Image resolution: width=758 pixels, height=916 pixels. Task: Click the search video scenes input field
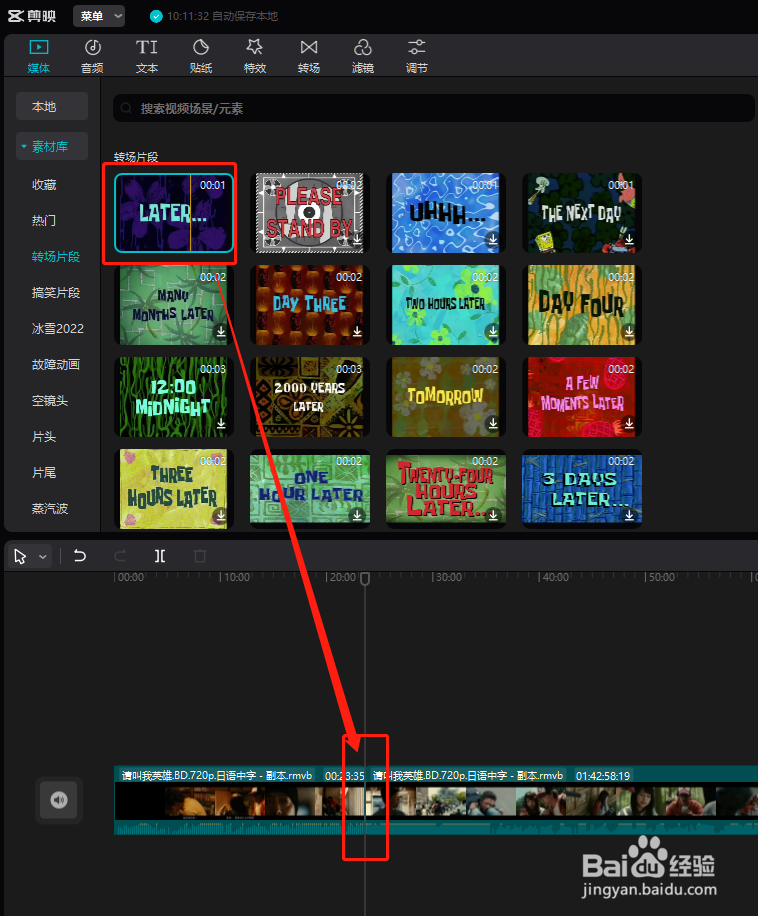pos(434,108)
